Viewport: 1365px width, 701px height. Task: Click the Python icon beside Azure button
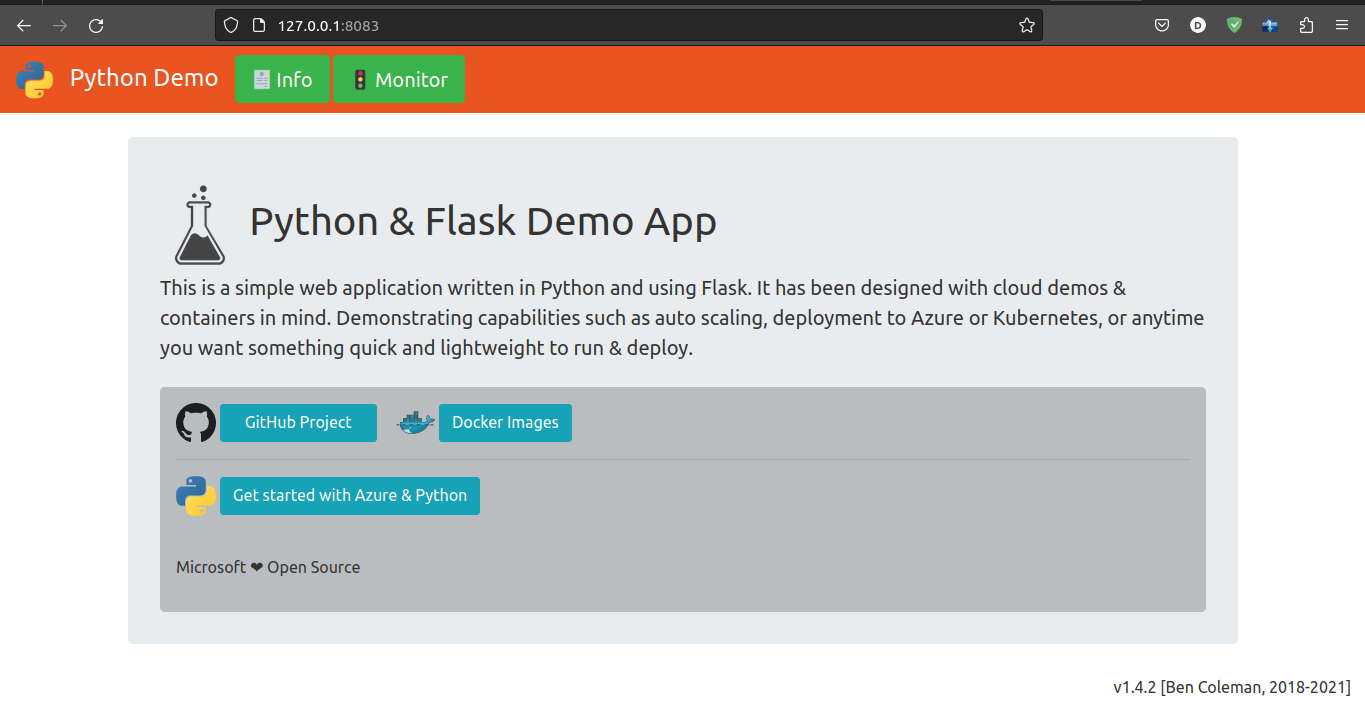pos(196,496)
